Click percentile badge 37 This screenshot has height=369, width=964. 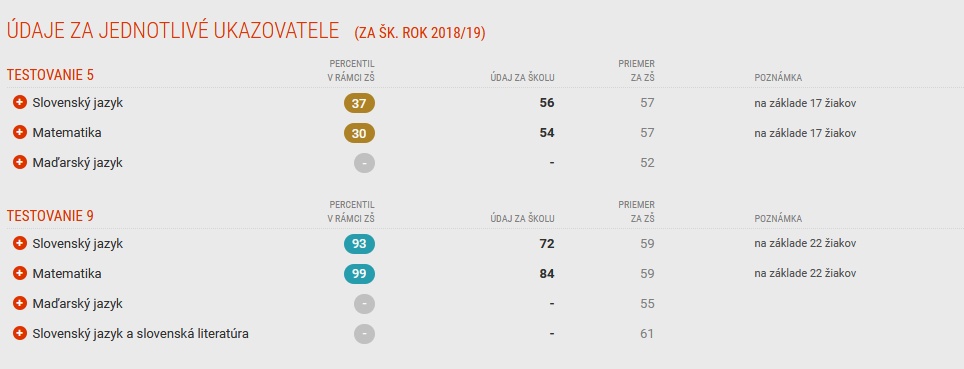pos(359,103)
